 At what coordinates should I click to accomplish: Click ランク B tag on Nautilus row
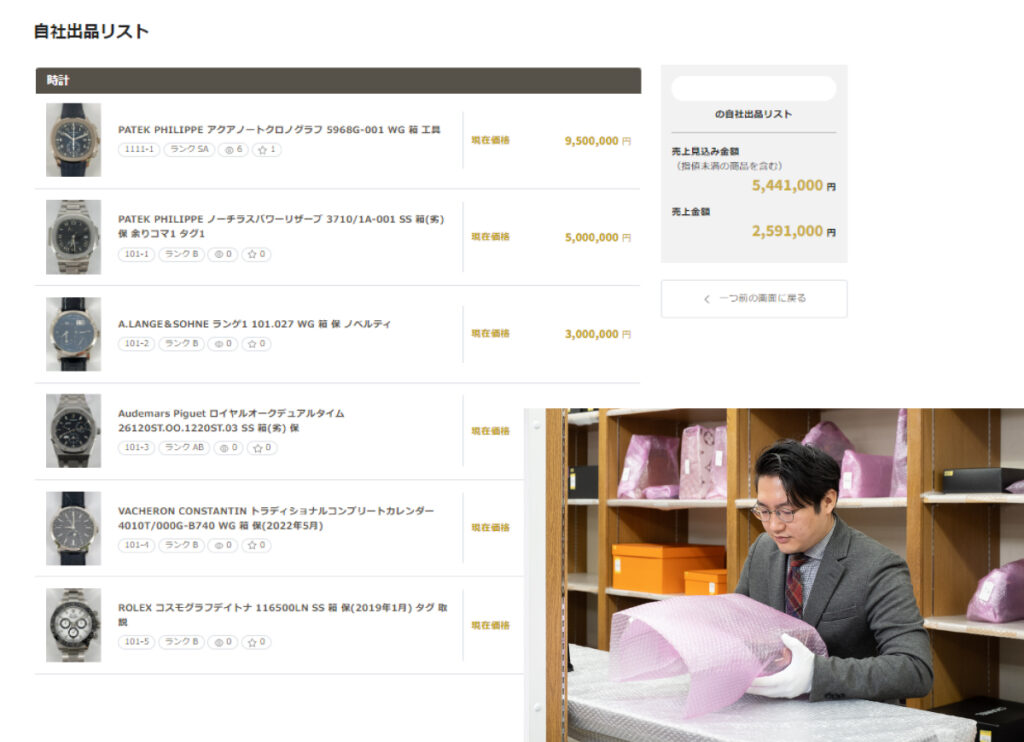point(181,254)
